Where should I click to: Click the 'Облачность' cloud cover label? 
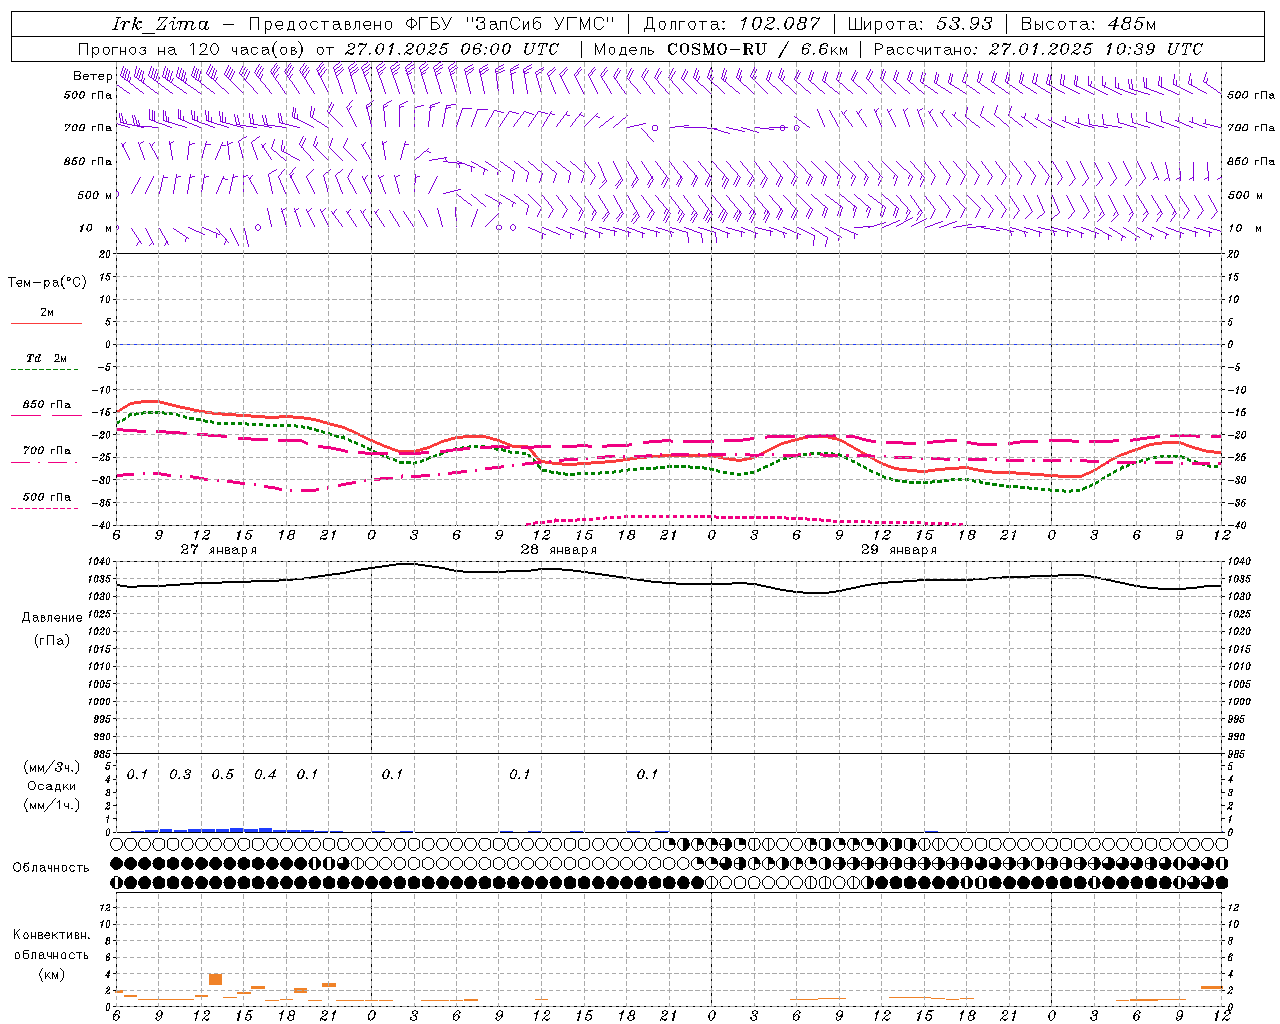[x=51, y=868]
